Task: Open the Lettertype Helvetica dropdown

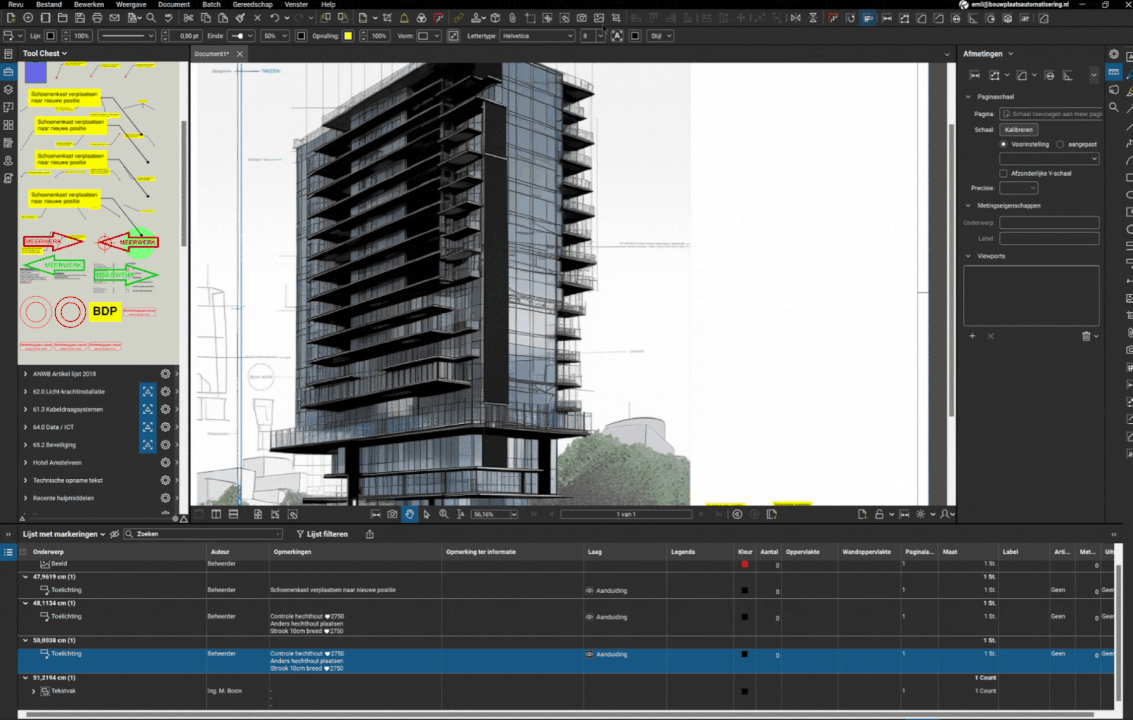Action: click(x=536, y=36)
